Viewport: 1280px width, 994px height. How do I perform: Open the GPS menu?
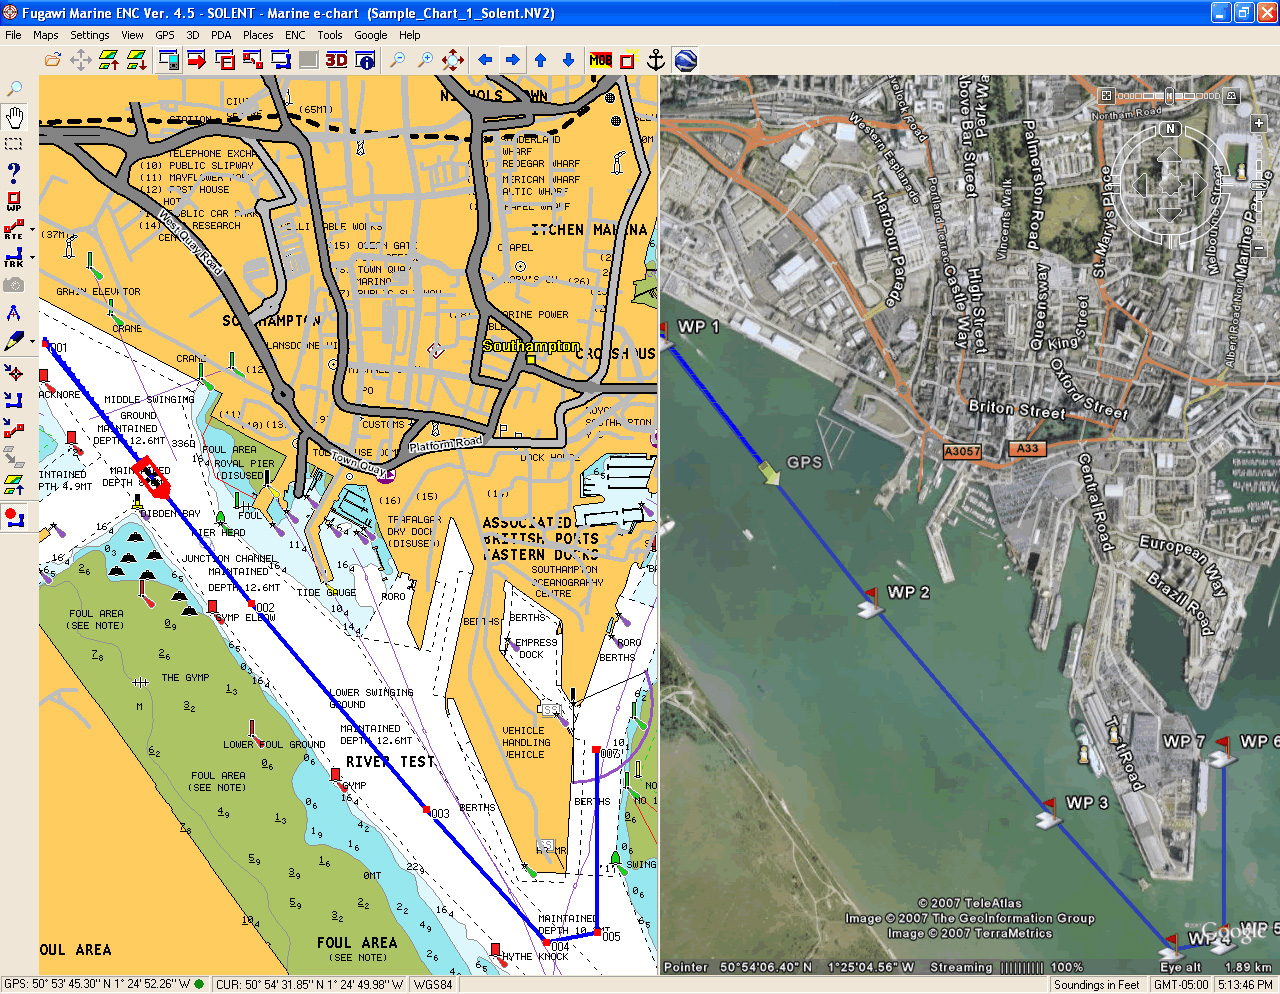165,35
